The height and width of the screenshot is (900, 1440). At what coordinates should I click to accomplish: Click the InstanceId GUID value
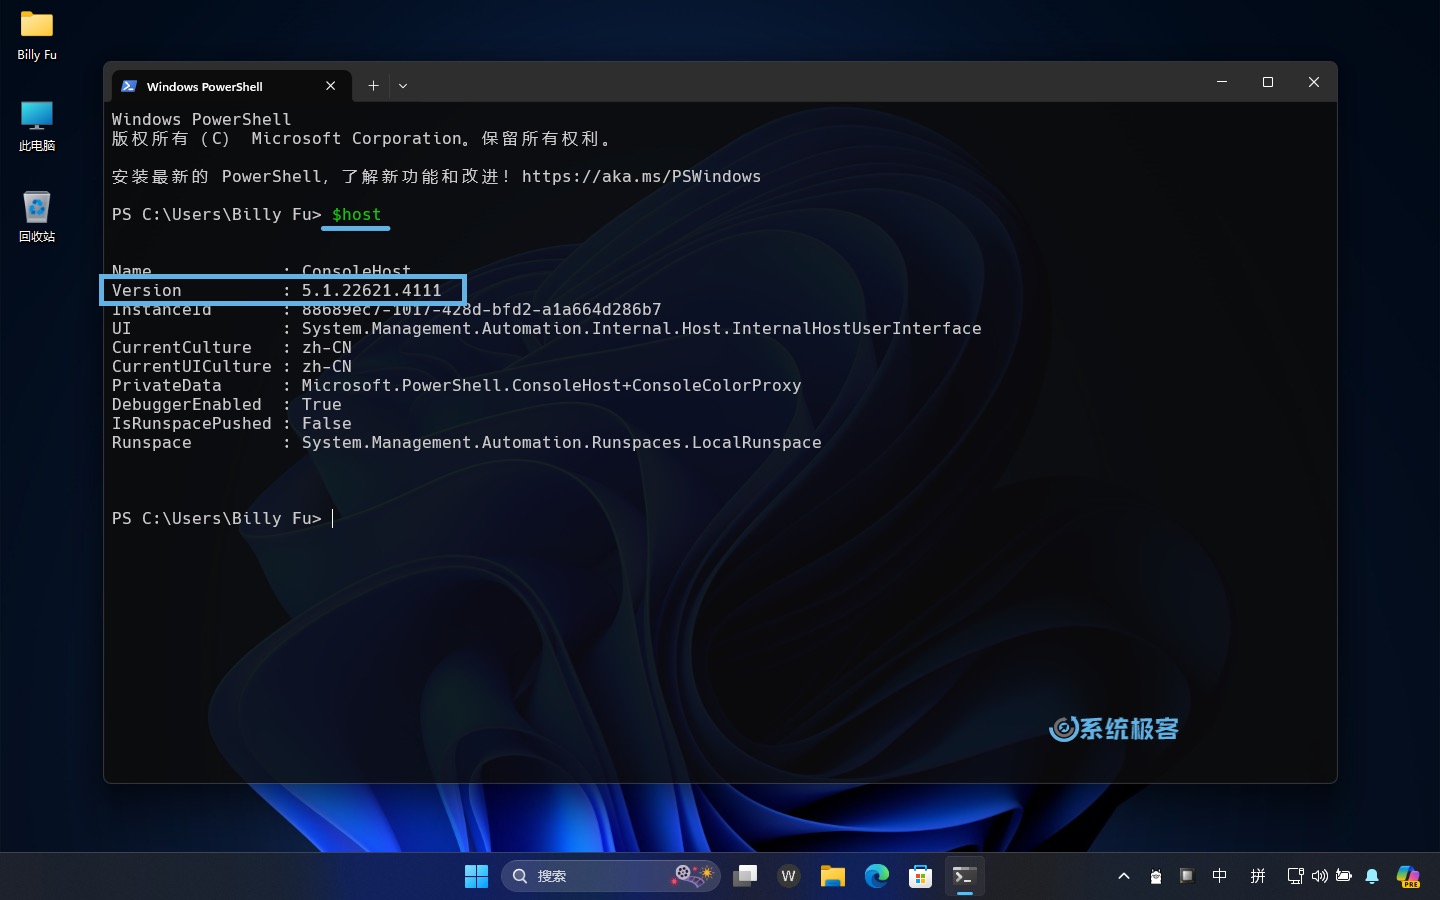pyautogui.click(x=482, y=310)
